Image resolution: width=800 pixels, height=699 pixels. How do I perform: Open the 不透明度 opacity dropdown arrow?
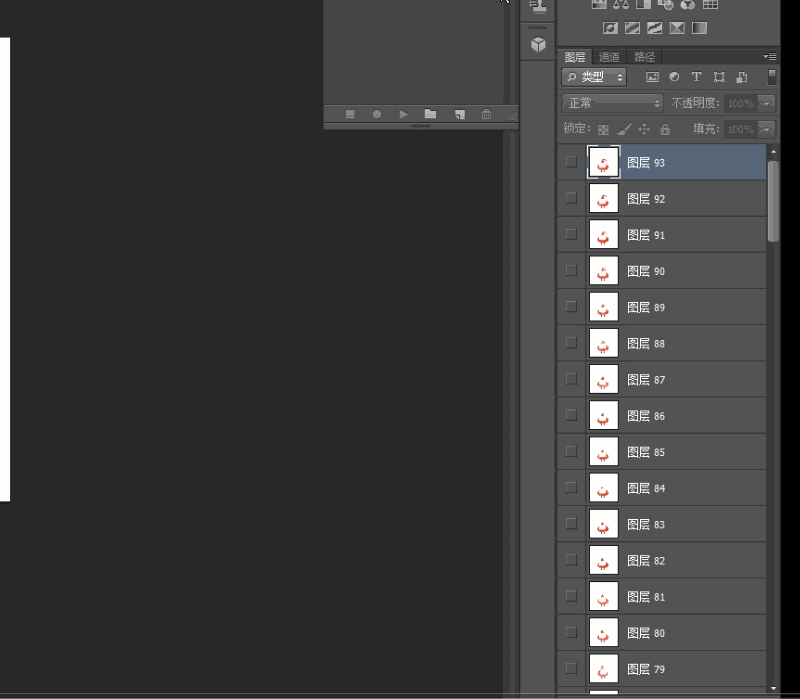point(767,103)
